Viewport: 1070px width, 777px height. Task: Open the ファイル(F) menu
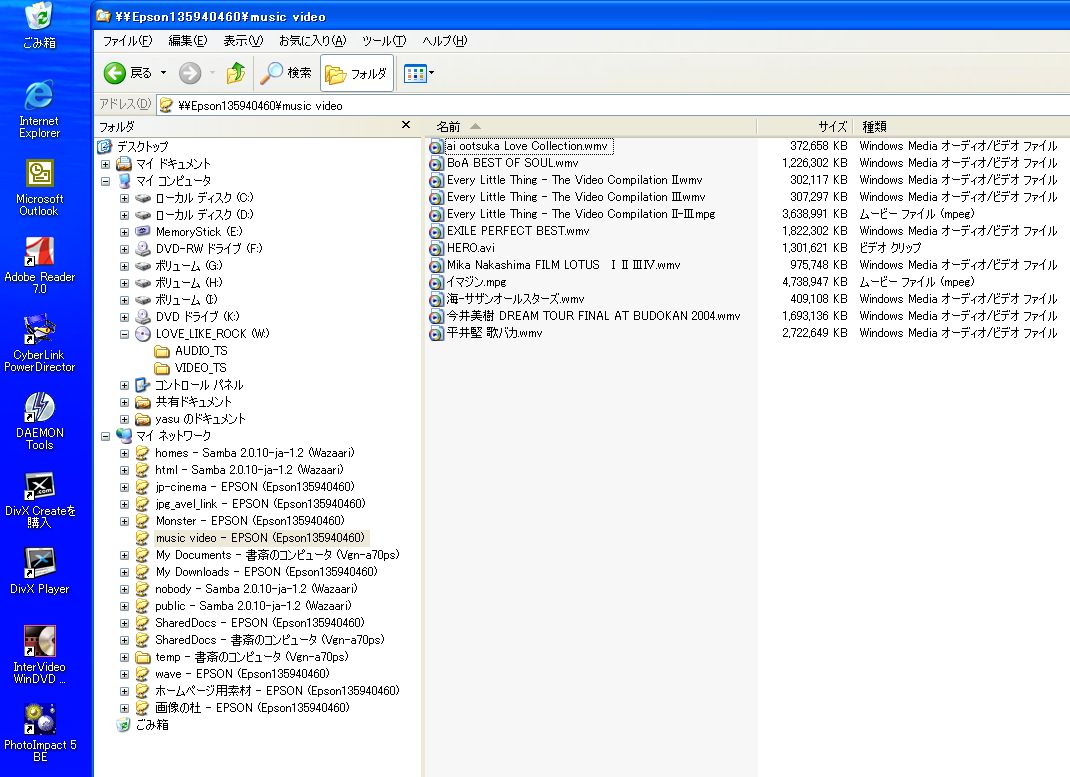point(128,41)
